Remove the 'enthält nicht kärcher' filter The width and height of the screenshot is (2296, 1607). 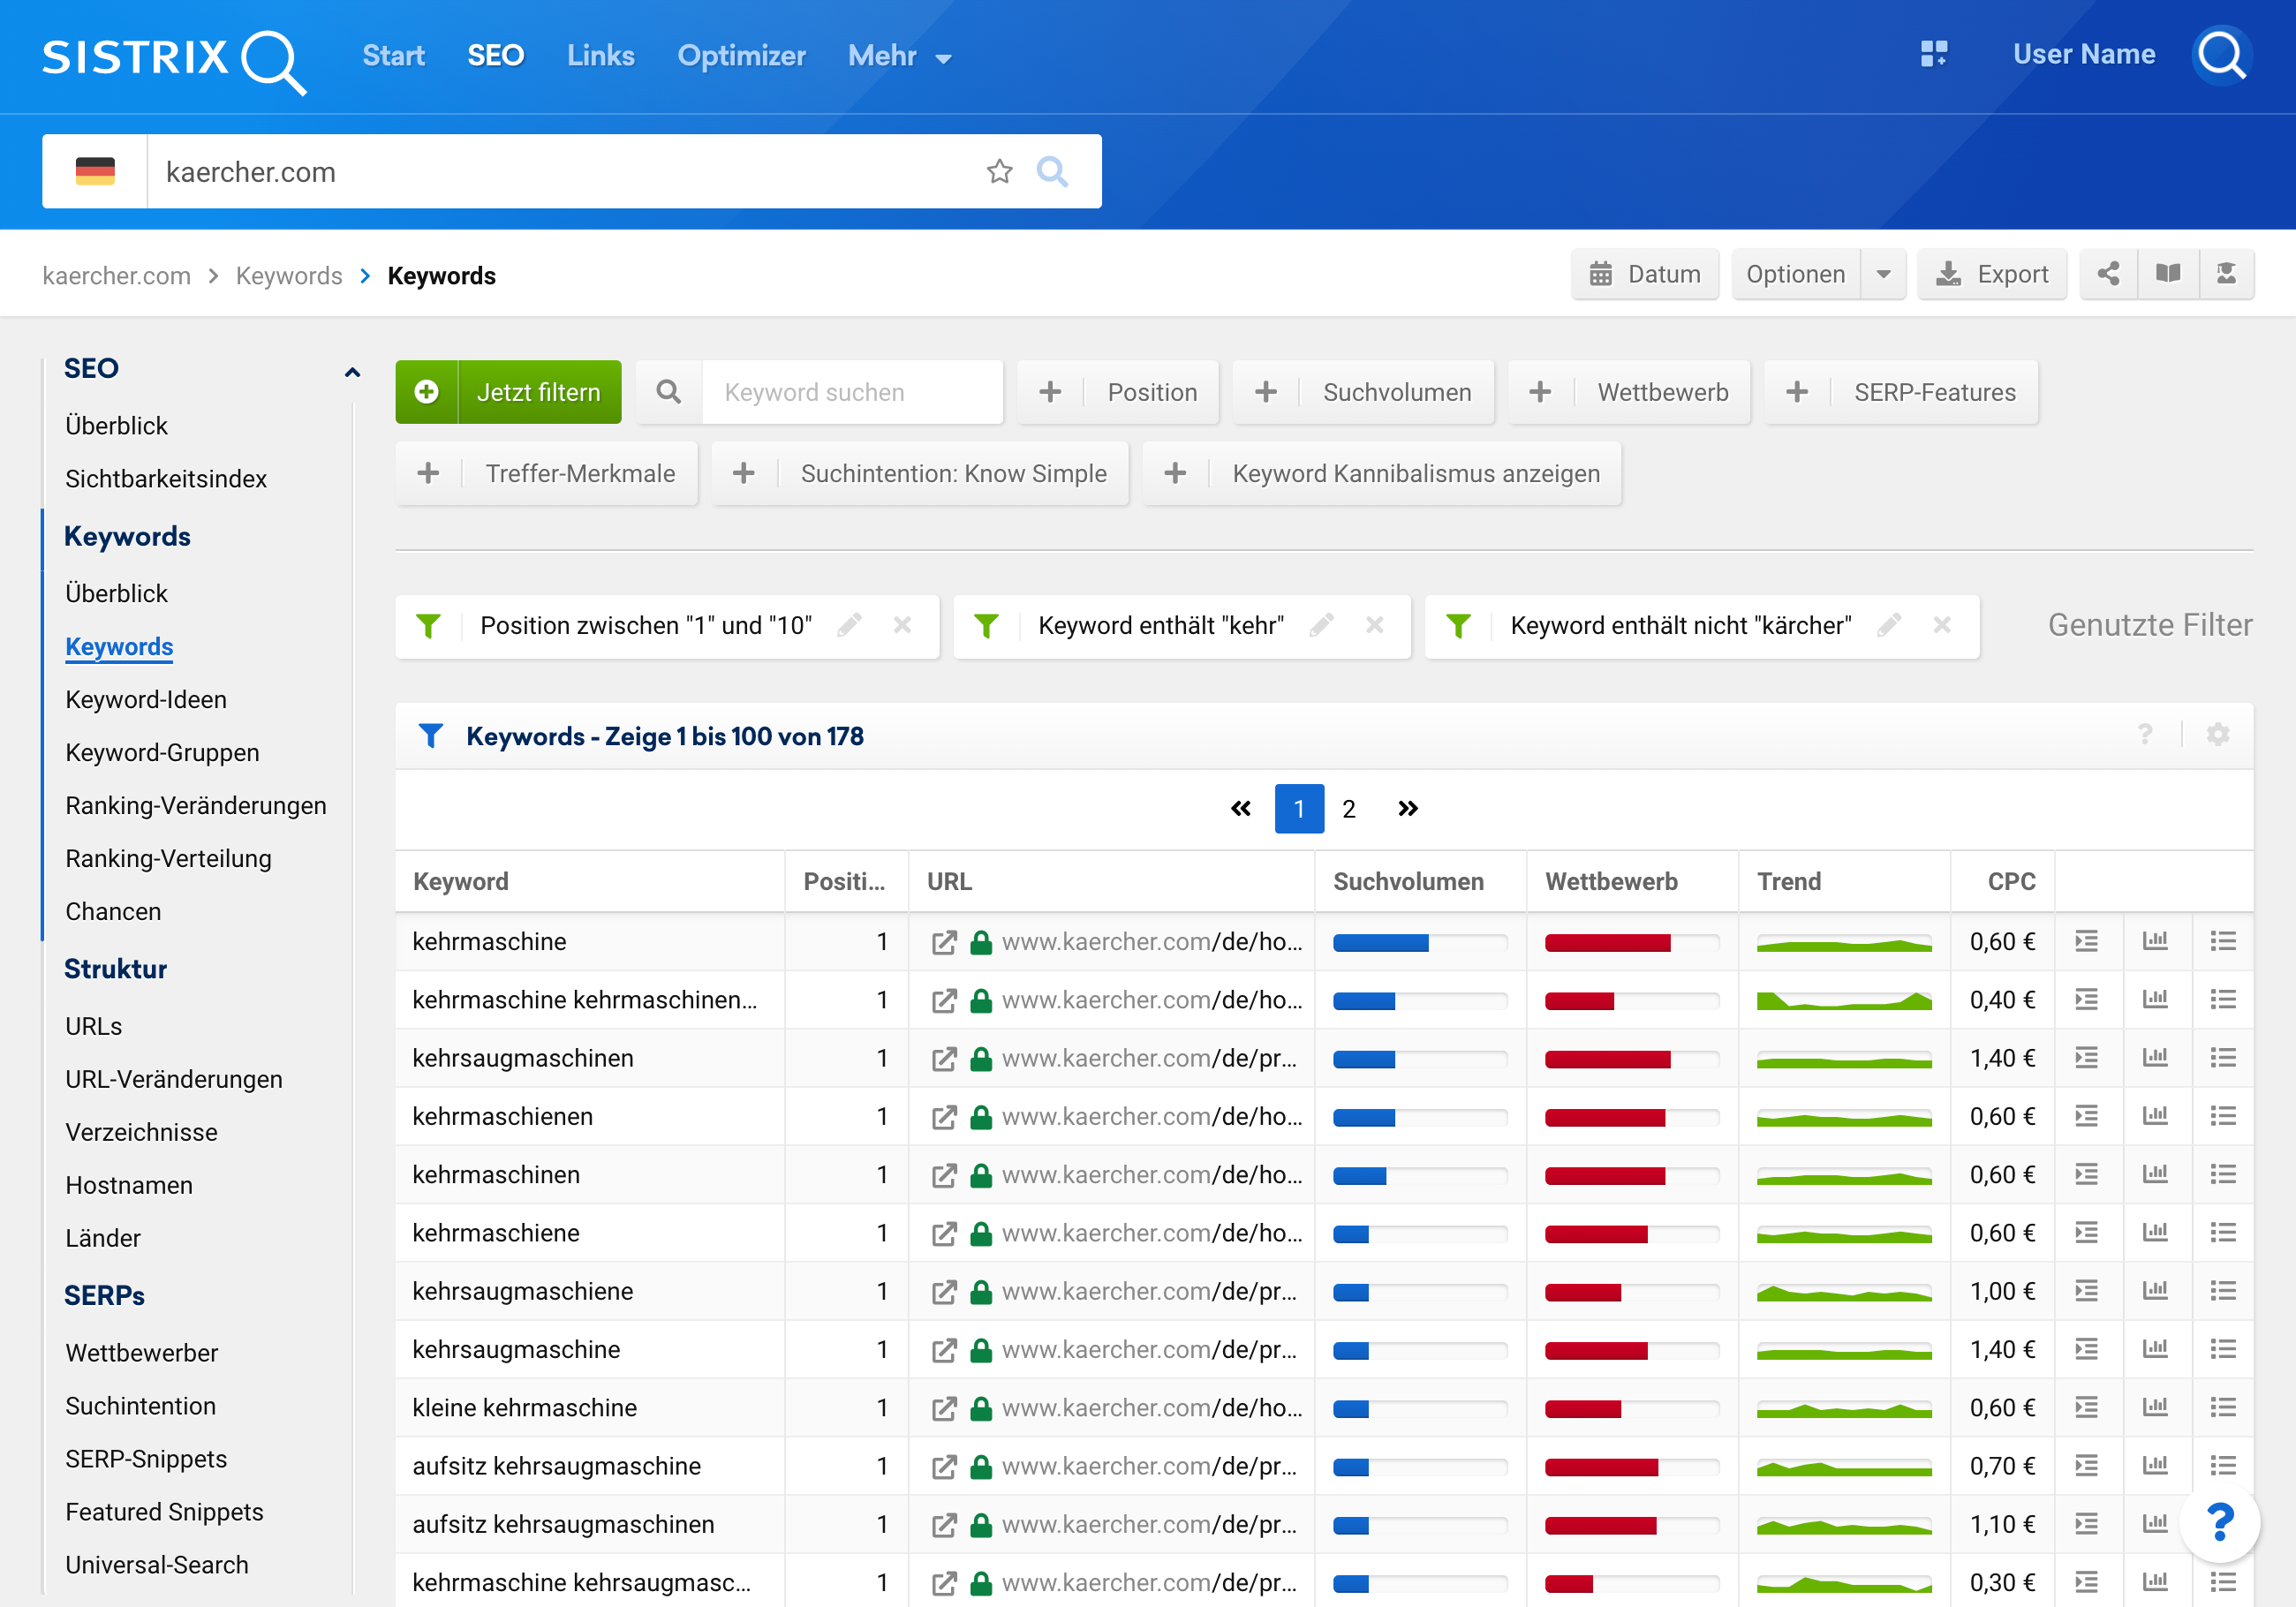(x=1942, y=625)
